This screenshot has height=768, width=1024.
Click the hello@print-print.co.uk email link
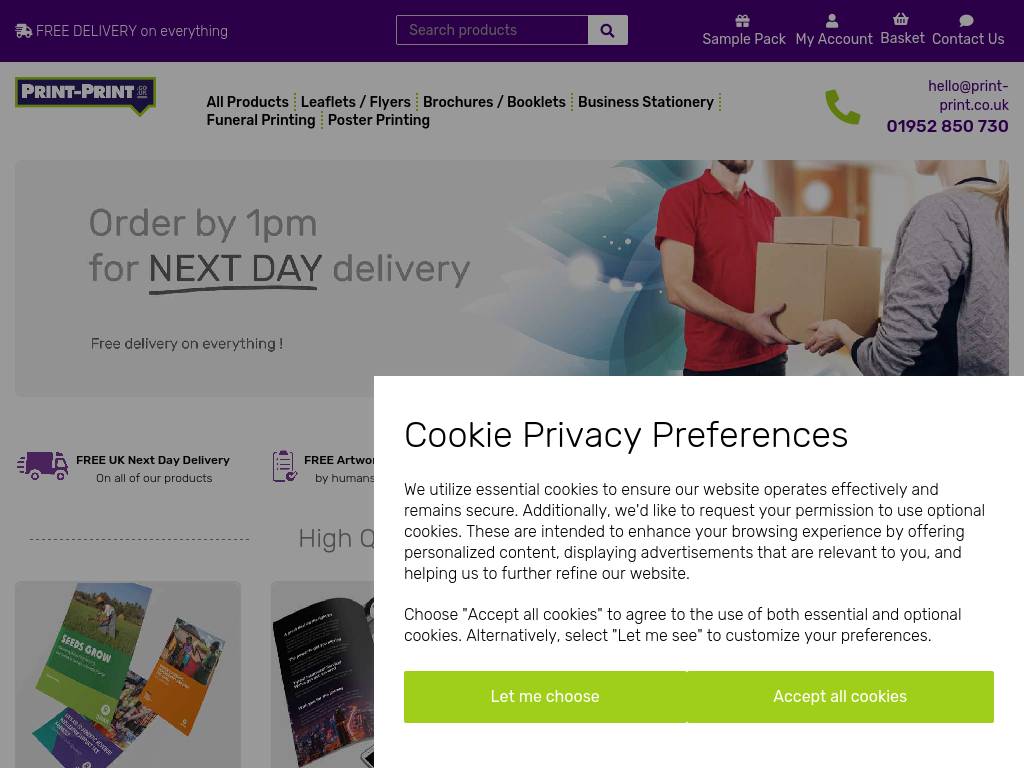[x=967, y=95]
